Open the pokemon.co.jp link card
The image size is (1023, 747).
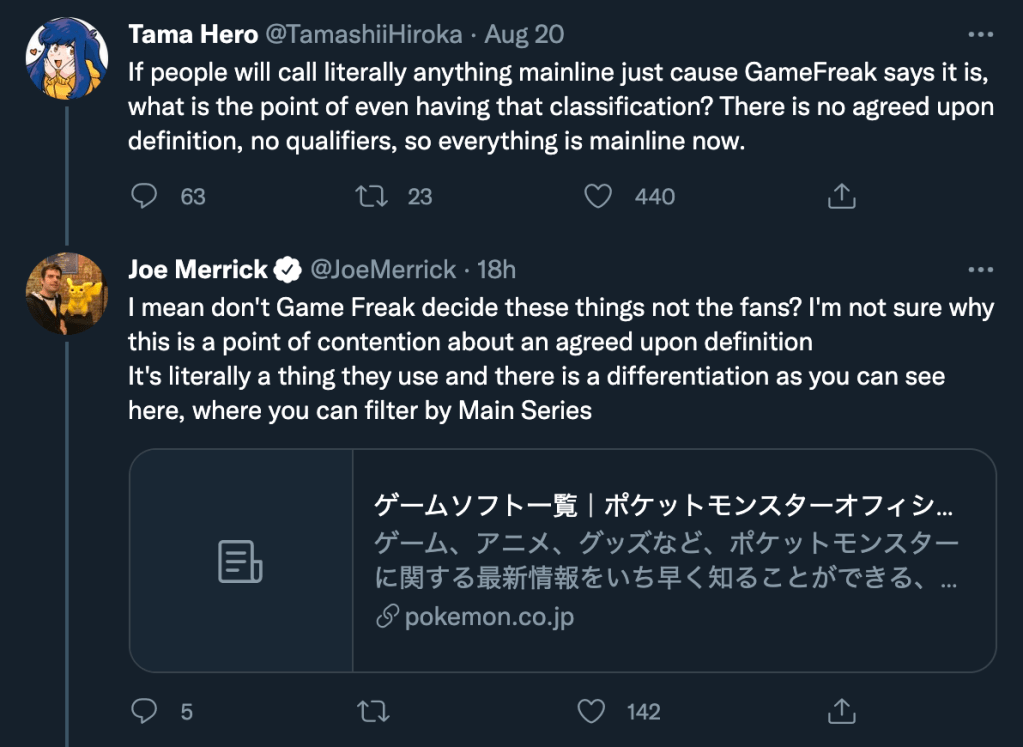665,560
